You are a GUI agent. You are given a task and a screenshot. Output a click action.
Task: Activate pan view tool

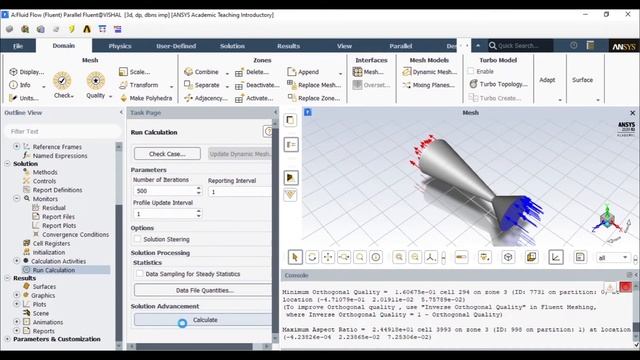point(328,257)
